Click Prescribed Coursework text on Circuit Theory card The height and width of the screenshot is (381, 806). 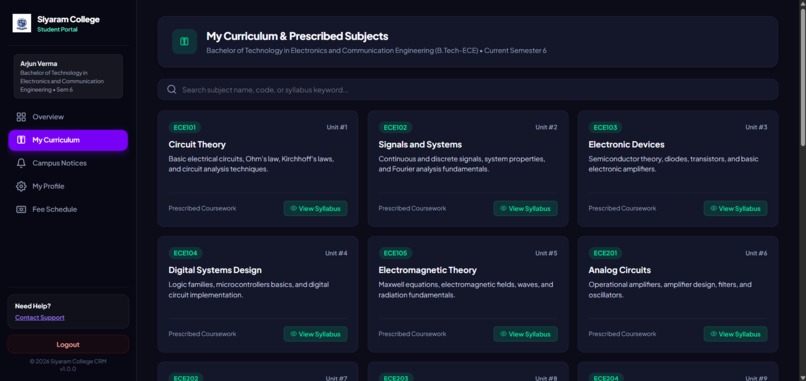coord(202,208)
